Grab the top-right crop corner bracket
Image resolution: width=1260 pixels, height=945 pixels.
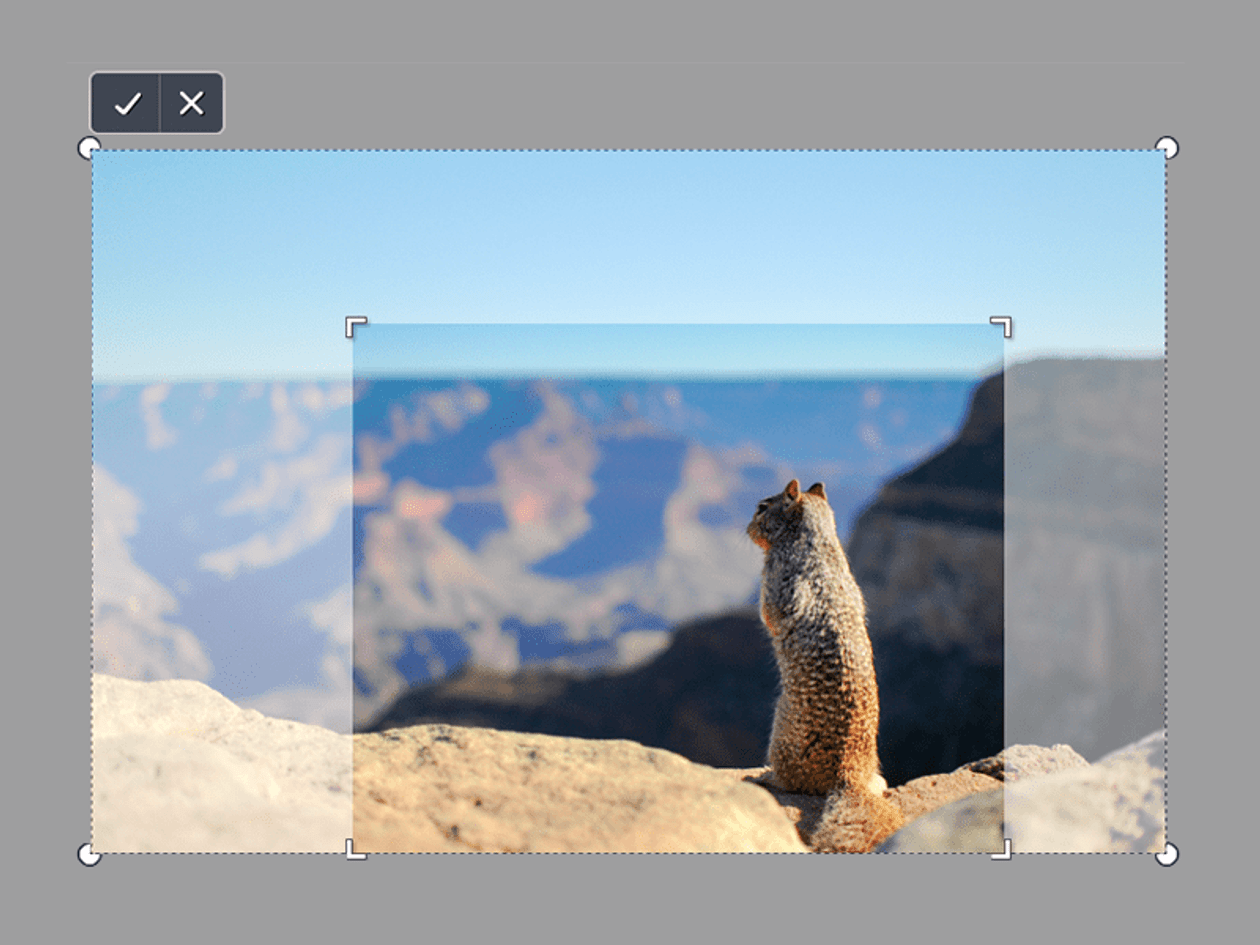[x=1001, y=327]
